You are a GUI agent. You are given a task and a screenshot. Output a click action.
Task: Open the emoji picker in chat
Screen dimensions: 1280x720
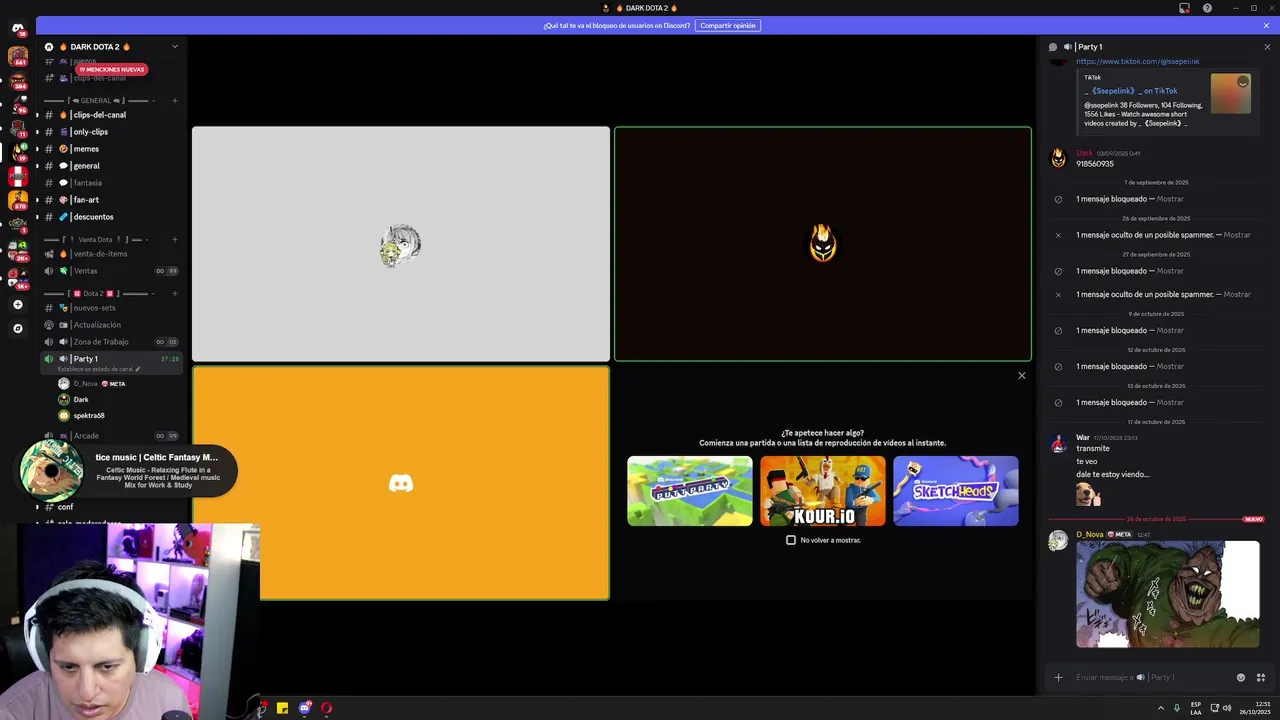(1241, 677)
